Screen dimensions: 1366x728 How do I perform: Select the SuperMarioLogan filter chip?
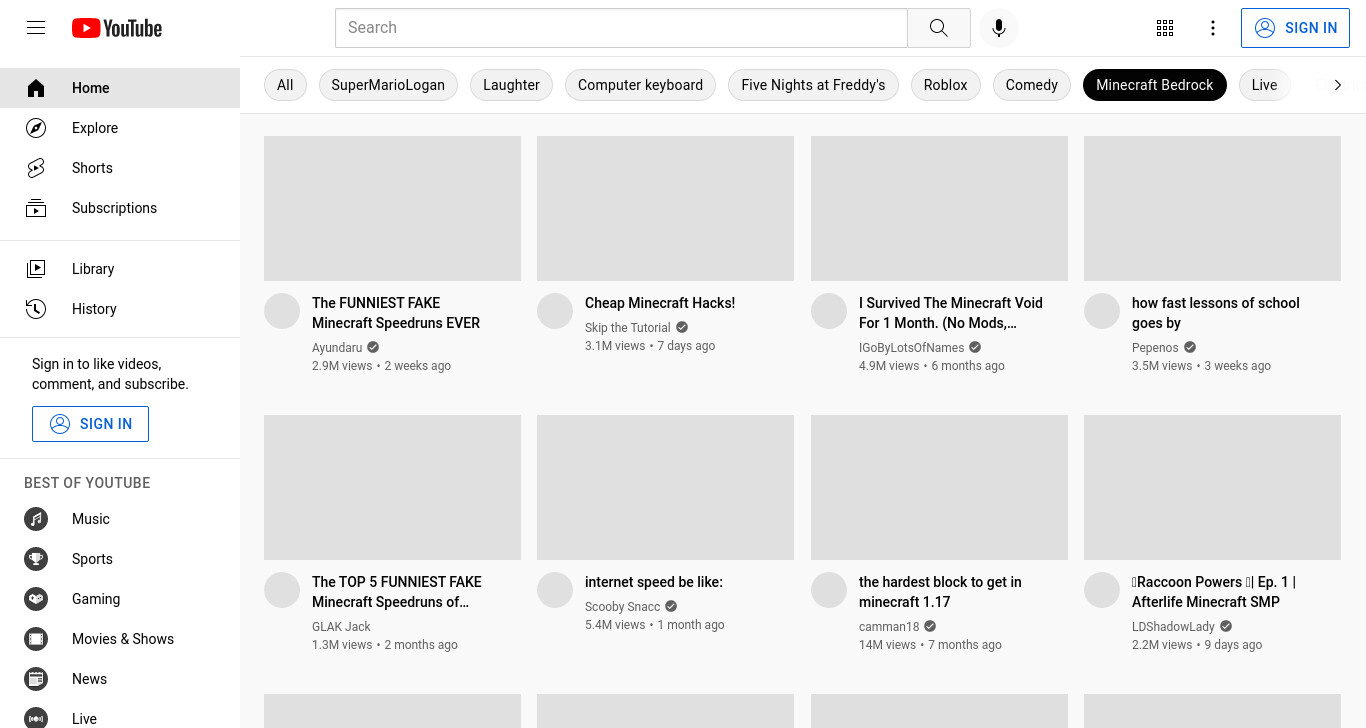point(388,85)
